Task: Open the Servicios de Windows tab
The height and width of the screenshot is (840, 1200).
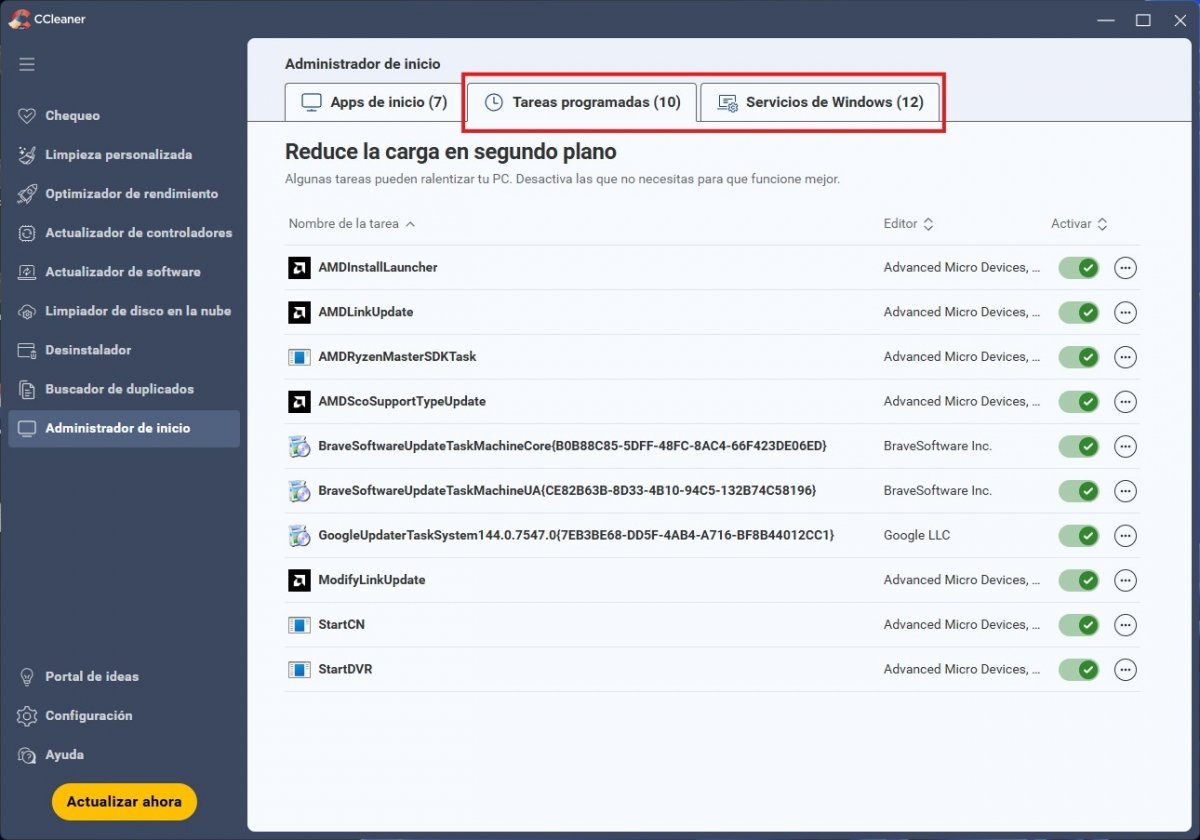Action: [x=820, y=102]
